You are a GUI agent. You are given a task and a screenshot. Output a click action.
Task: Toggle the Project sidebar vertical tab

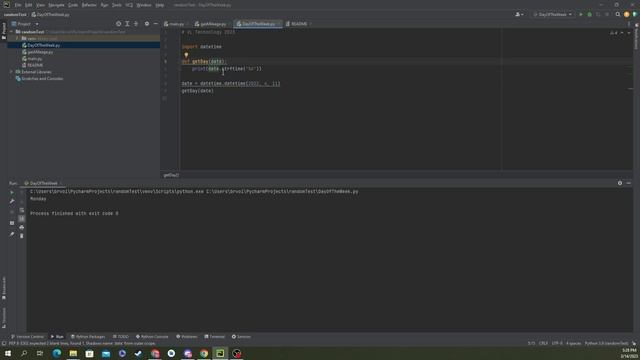click(4, 31)
